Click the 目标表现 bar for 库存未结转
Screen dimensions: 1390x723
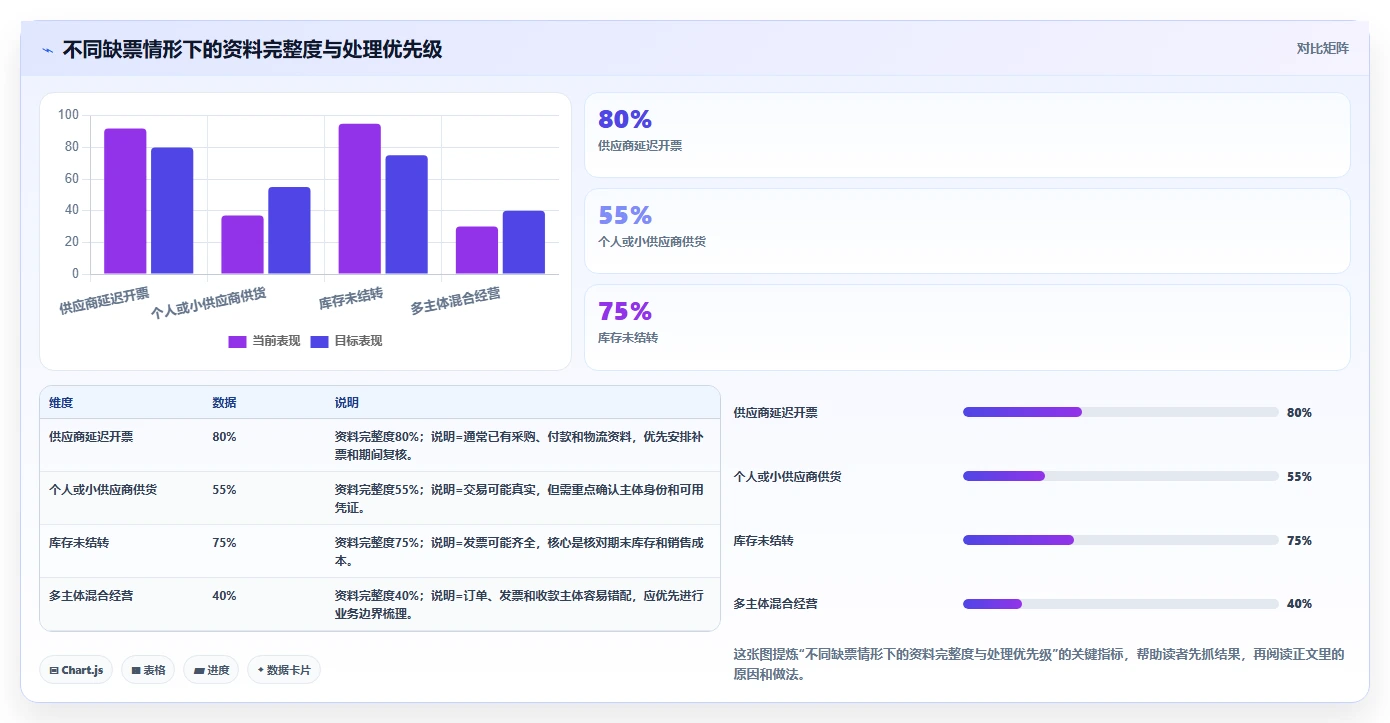point(406,215)
